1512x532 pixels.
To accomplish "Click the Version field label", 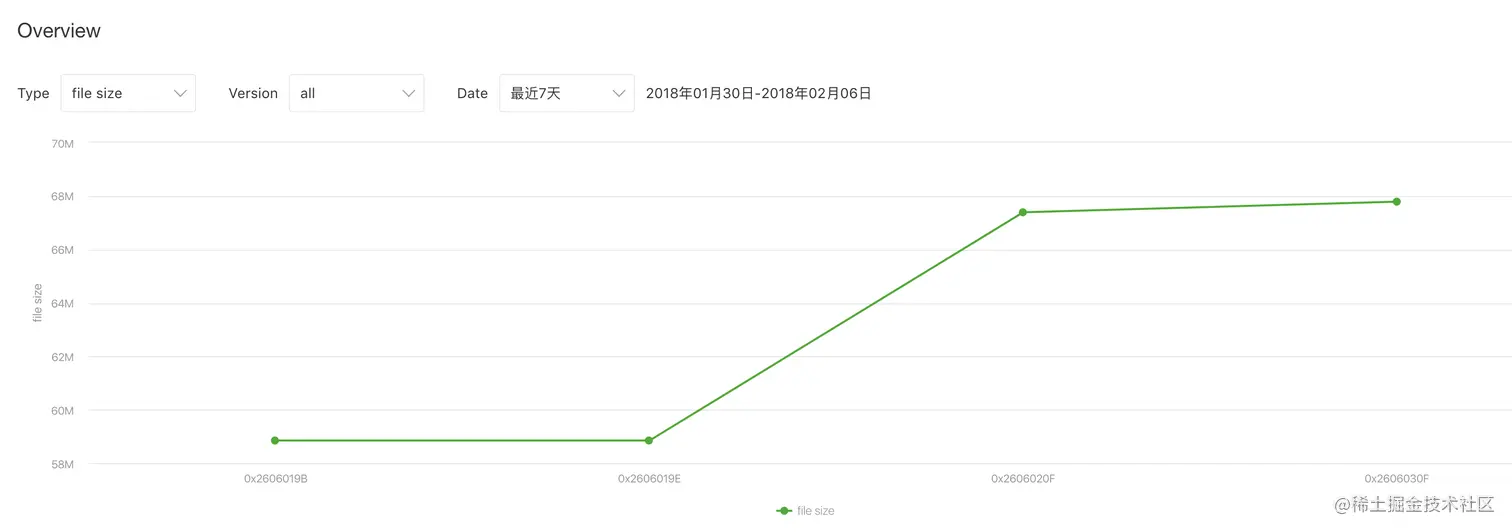I will (x=253, y=93).
